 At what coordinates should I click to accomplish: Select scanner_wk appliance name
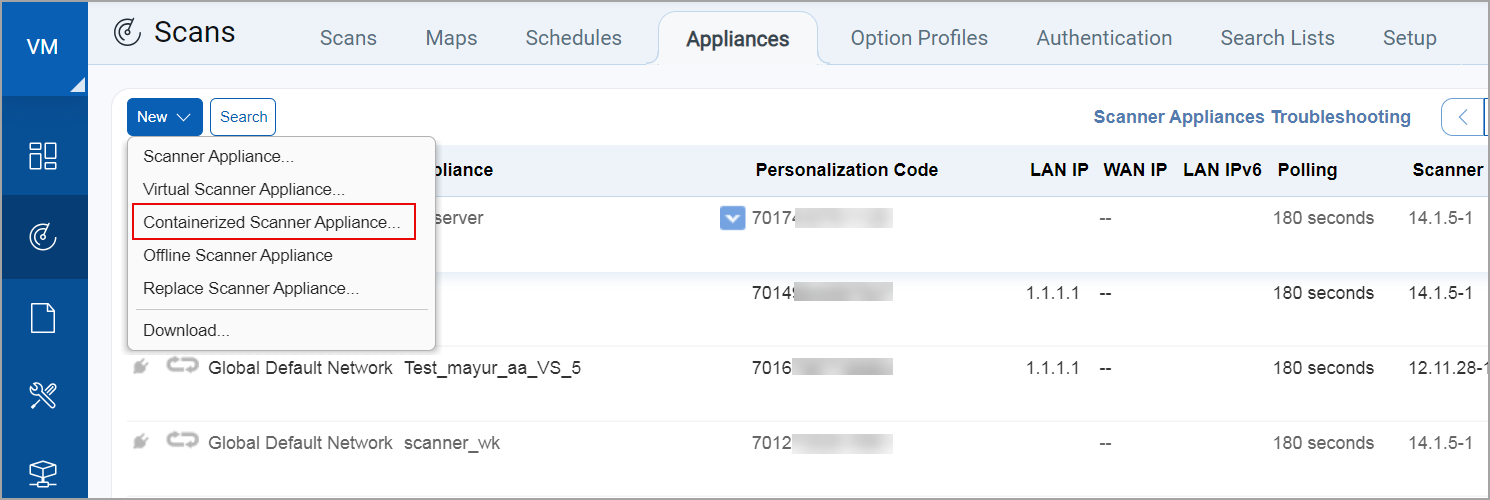pos(452,443)
